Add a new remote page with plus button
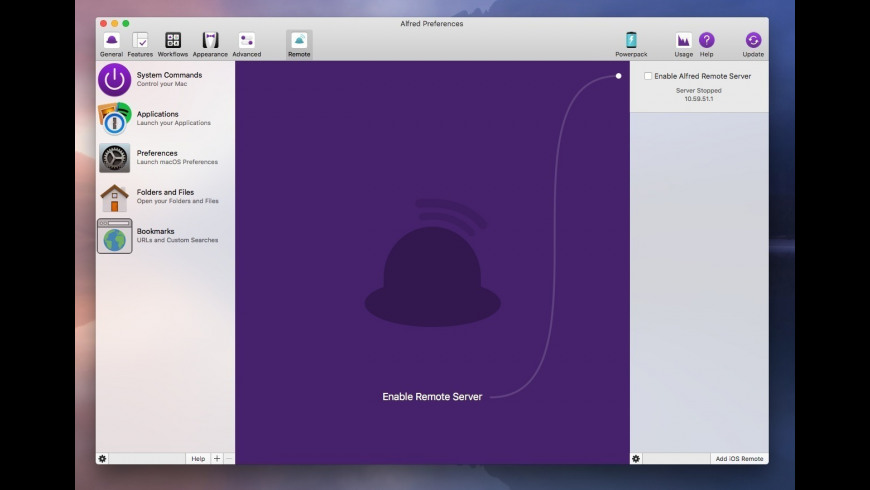 point(217,459)
